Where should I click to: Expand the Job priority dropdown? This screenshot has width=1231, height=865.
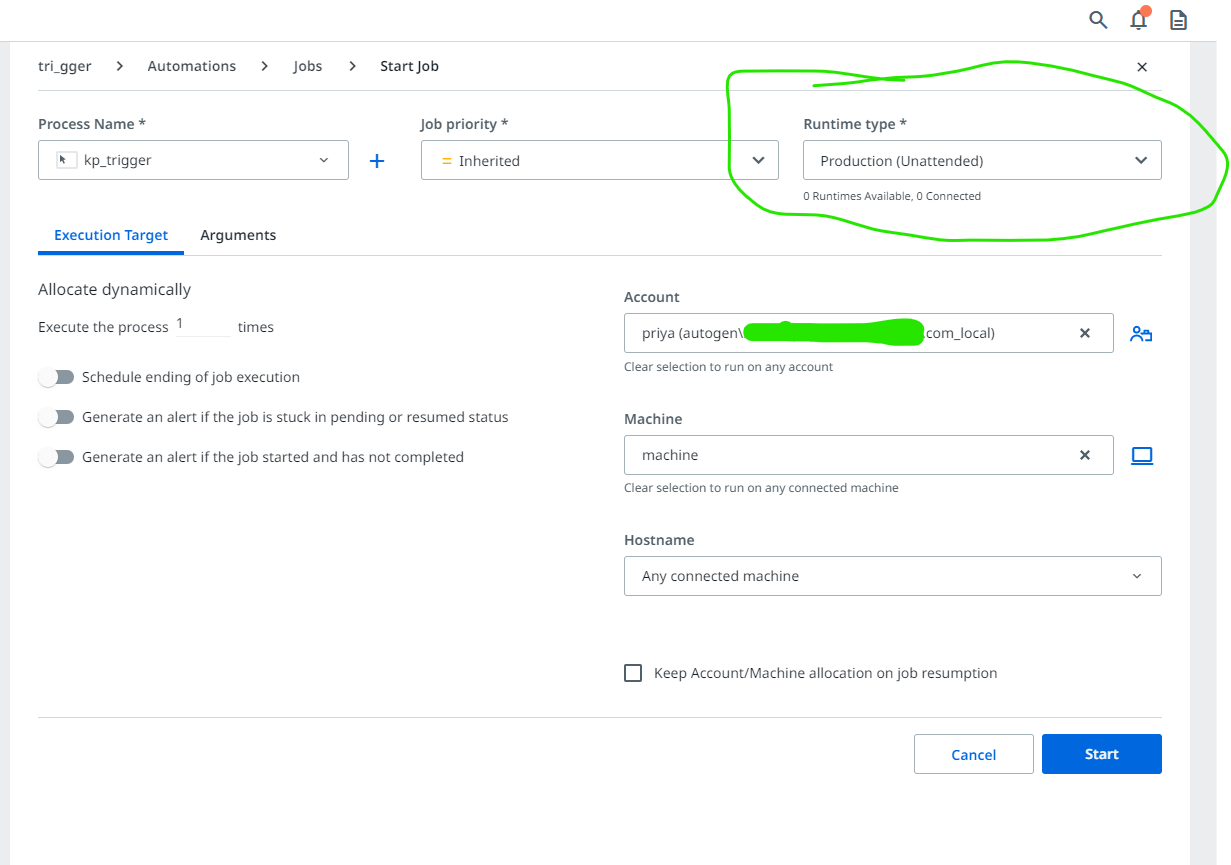599,160
